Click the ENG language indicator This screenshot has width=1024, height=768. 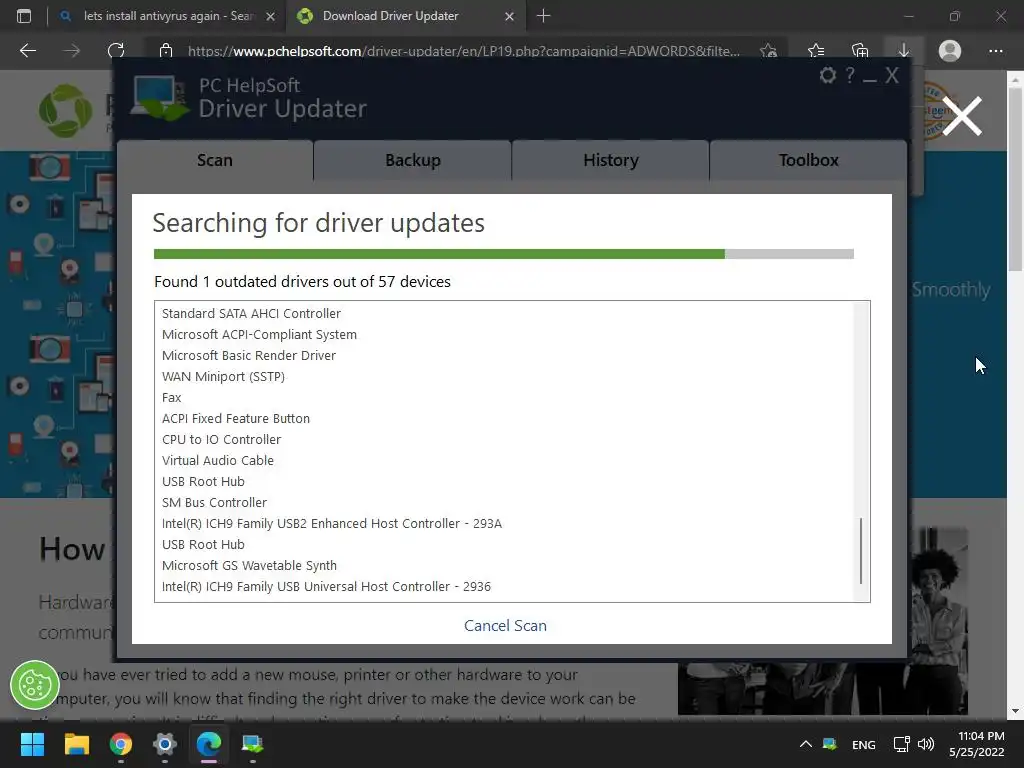click(863, 744)
